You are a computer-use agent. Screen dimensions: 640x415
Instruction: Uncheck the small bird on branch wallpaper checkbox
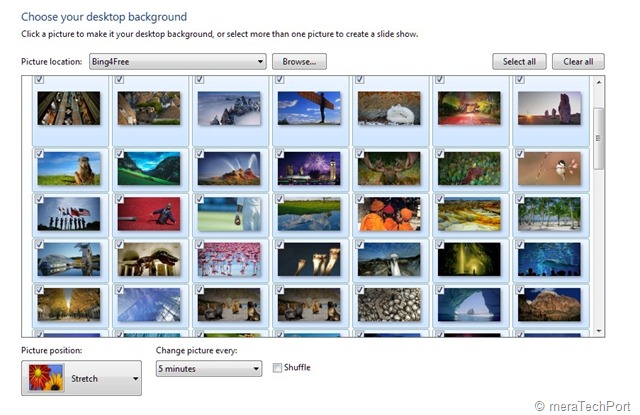point(520,154)
